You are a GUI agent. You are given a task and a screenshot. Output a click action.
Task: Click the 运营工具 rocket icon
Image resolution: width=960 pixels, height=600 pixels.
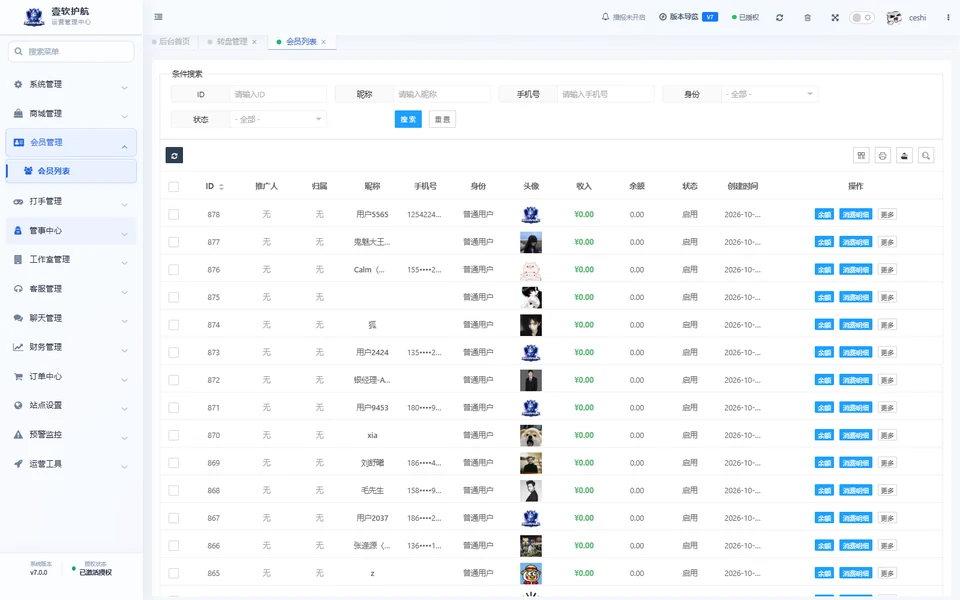coord(18,464)
